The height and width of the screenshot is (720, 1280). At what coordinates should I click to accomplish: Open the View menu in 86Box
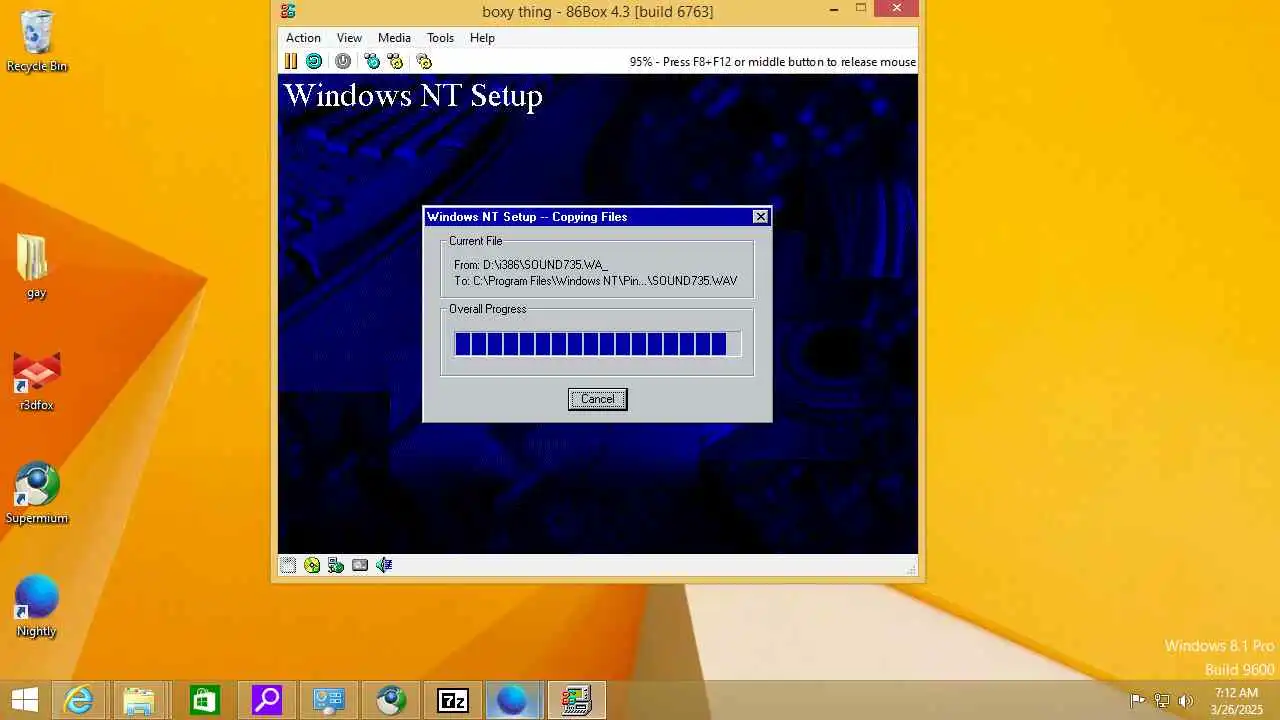[x=349, y=38]
